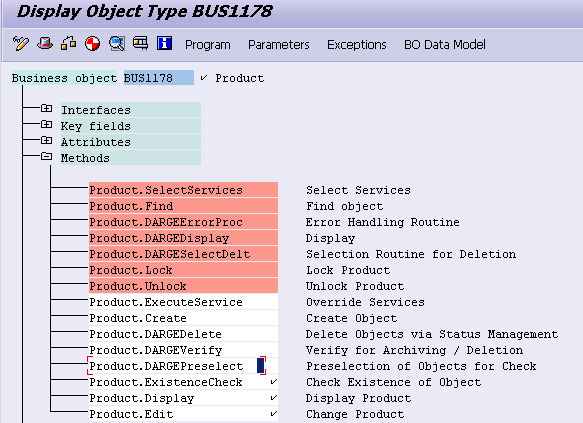Image resolution: width=583 pixels, height=423 pixels.
Task: Click 'Preselection of Objects for Check' text
Action: pyautogui.click(x=421, y=366)
